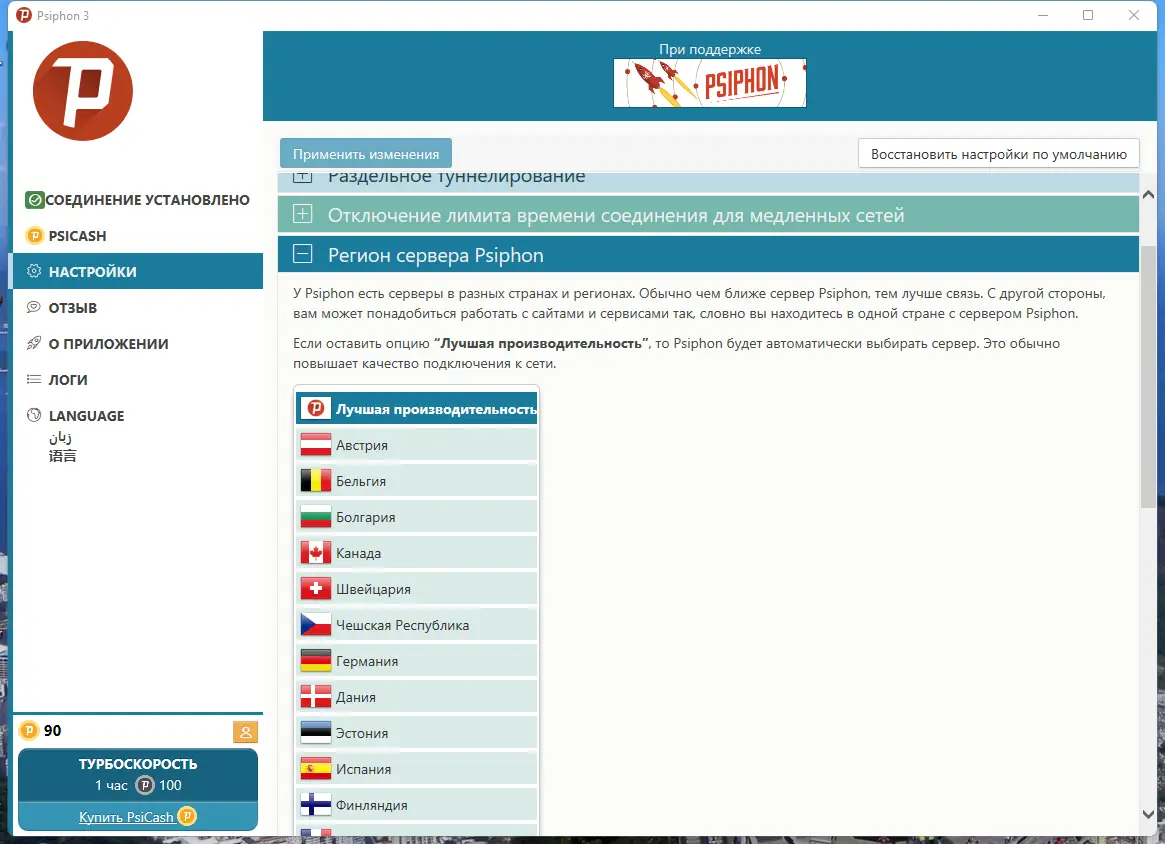
Task: Click the settings gear icon beside НАСТРОЙКИ
Action: (x=34, y=271)
